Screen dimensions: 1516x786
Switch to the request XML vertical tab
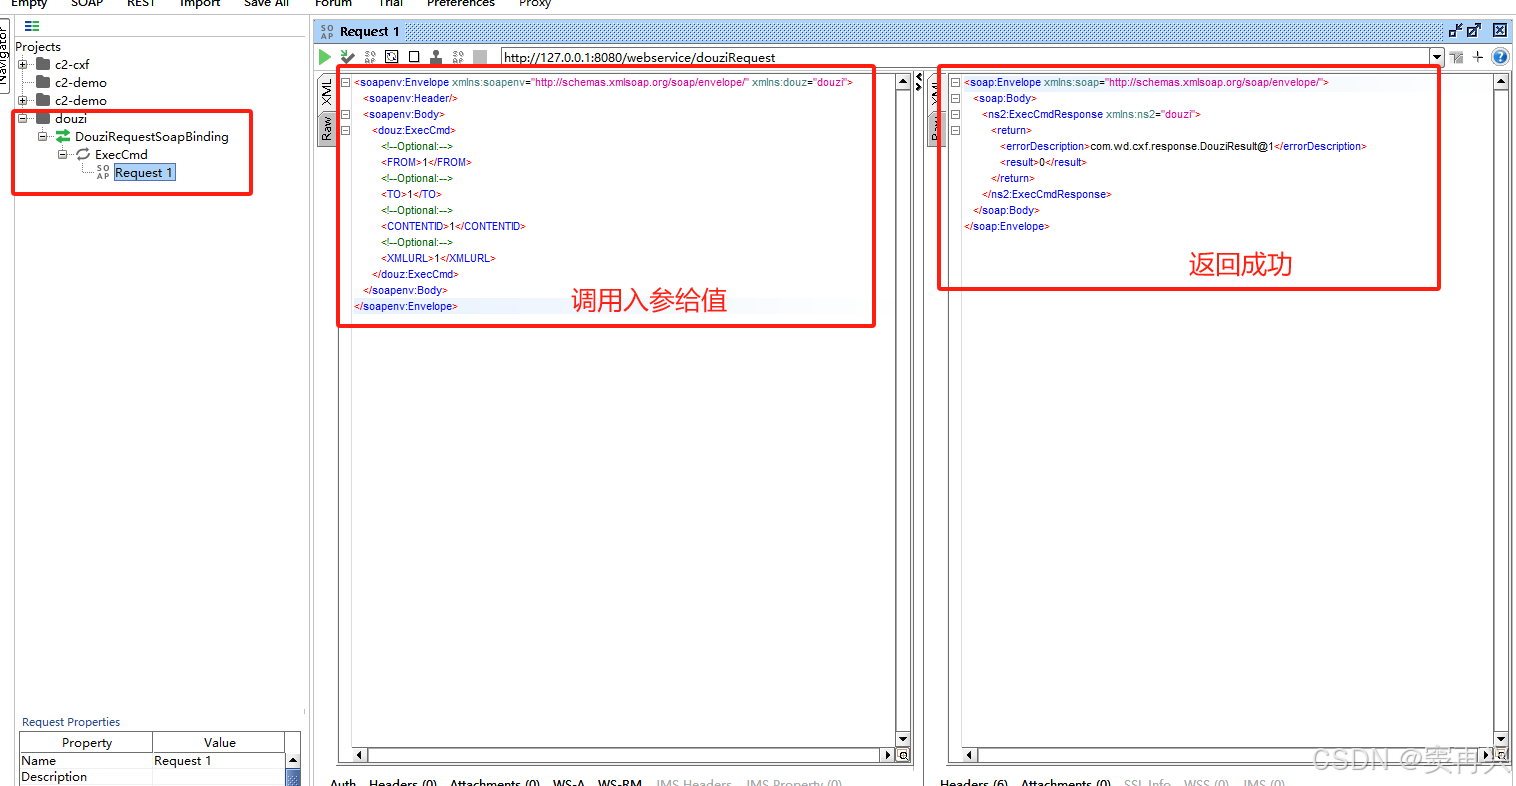point(327,92)
